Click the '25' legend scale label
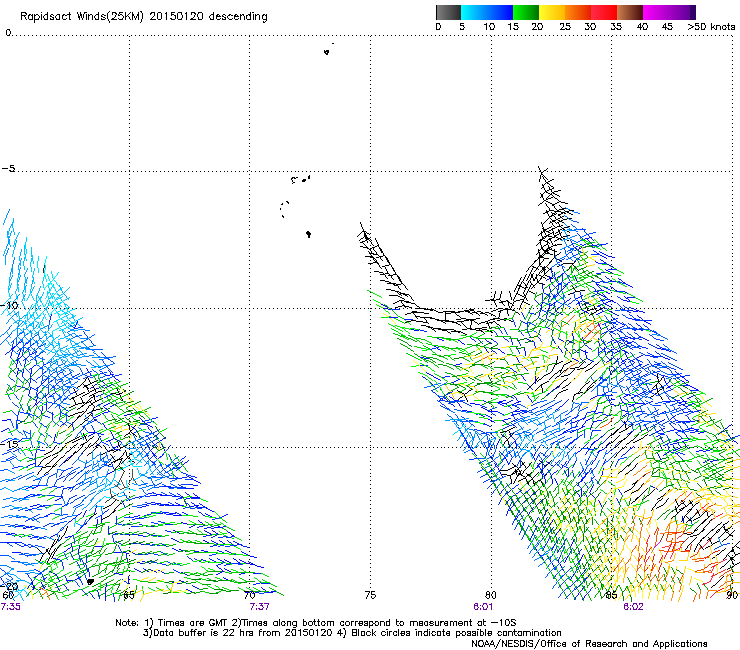The height and width of the screenshot is (650, 740). [x=565, y=27]
